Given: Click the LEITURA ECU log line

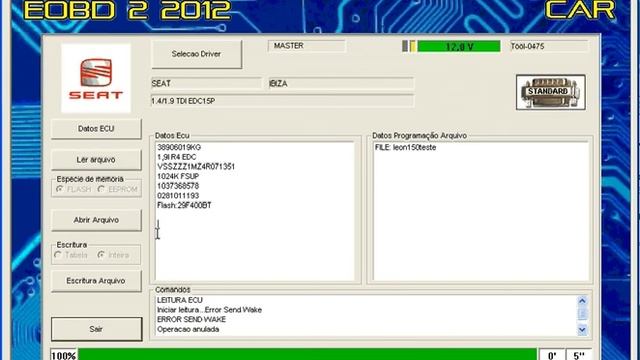Looking at the screenshot, I should point(180,300).
